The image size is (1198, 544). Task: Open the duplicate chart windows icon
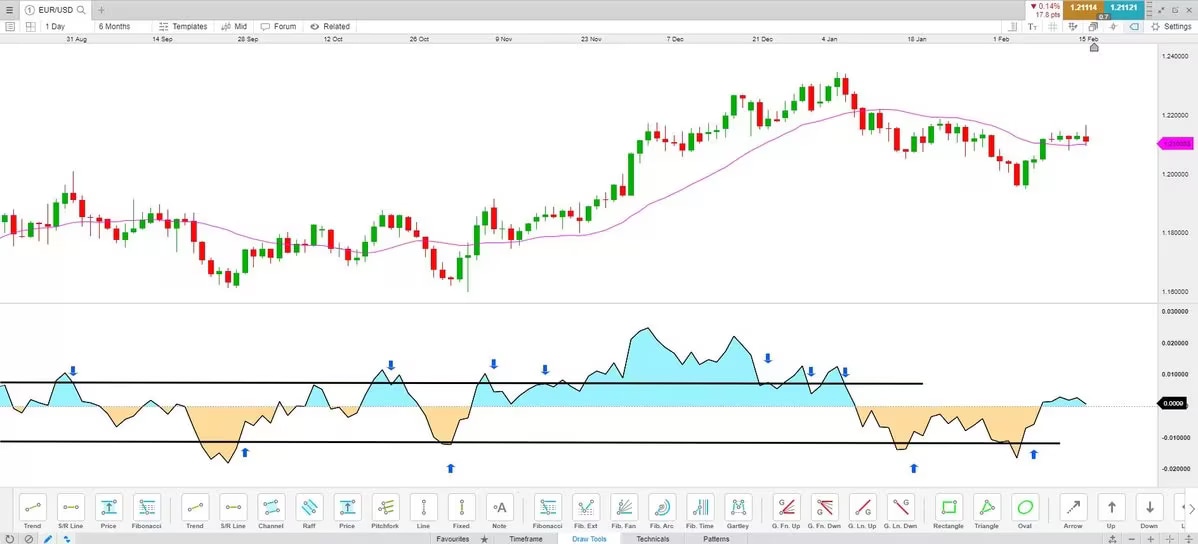pos(1093,27)
